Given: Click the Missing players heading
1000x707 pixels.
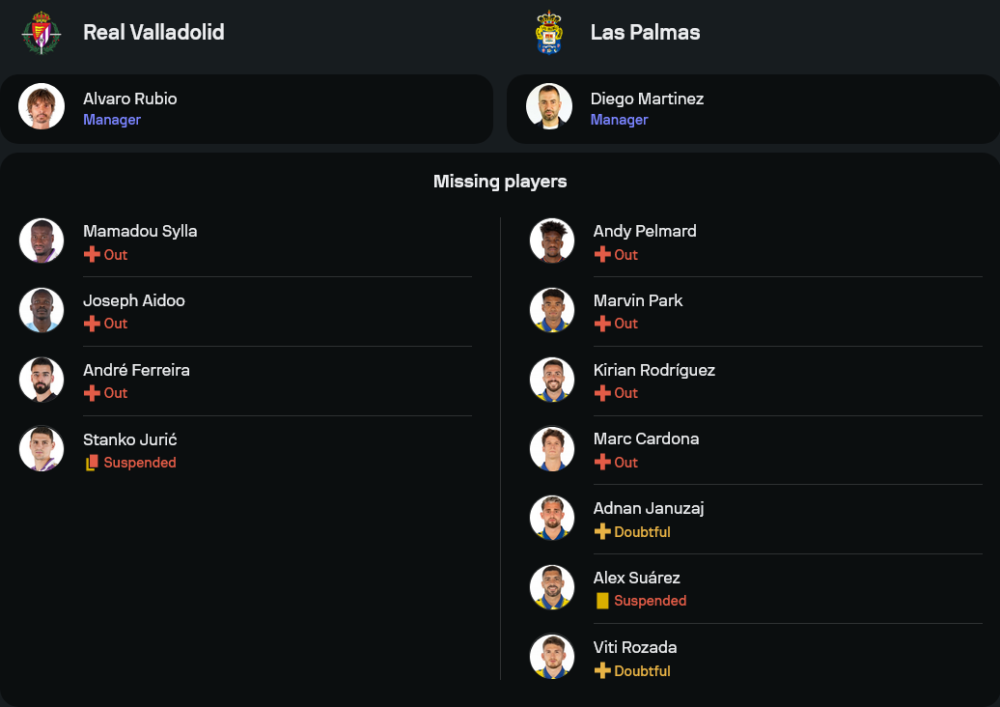Looking at the screenshot, I should tap(500, 182).
